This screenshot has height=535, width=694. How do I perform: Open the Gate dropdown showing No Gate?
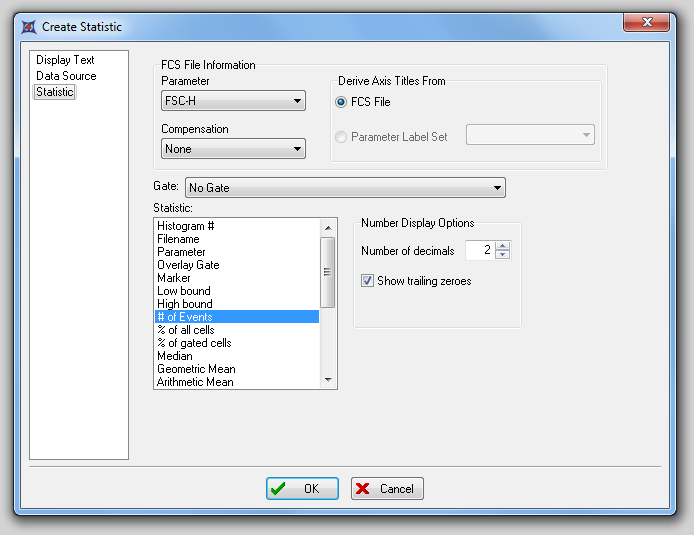[x=345, y=188]
